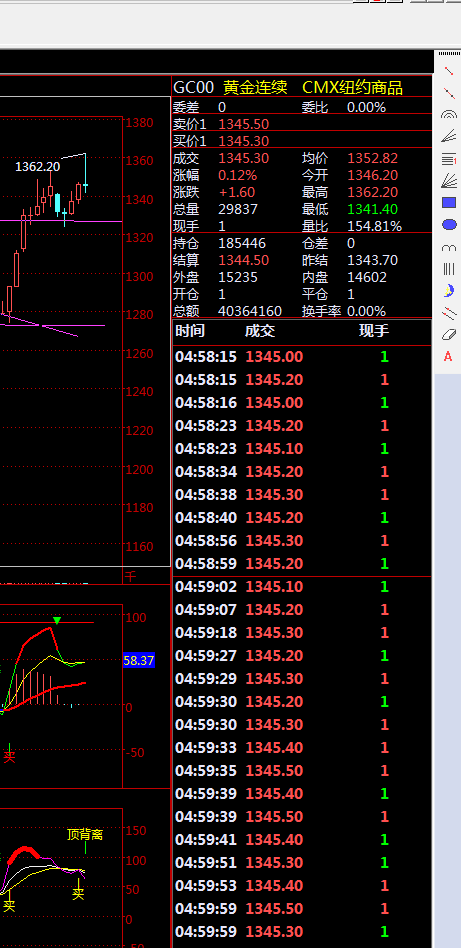This screenshot has height=948, width=461.
Task: Select the horizontal retracement levels tool
Action: tap(448, 159)
